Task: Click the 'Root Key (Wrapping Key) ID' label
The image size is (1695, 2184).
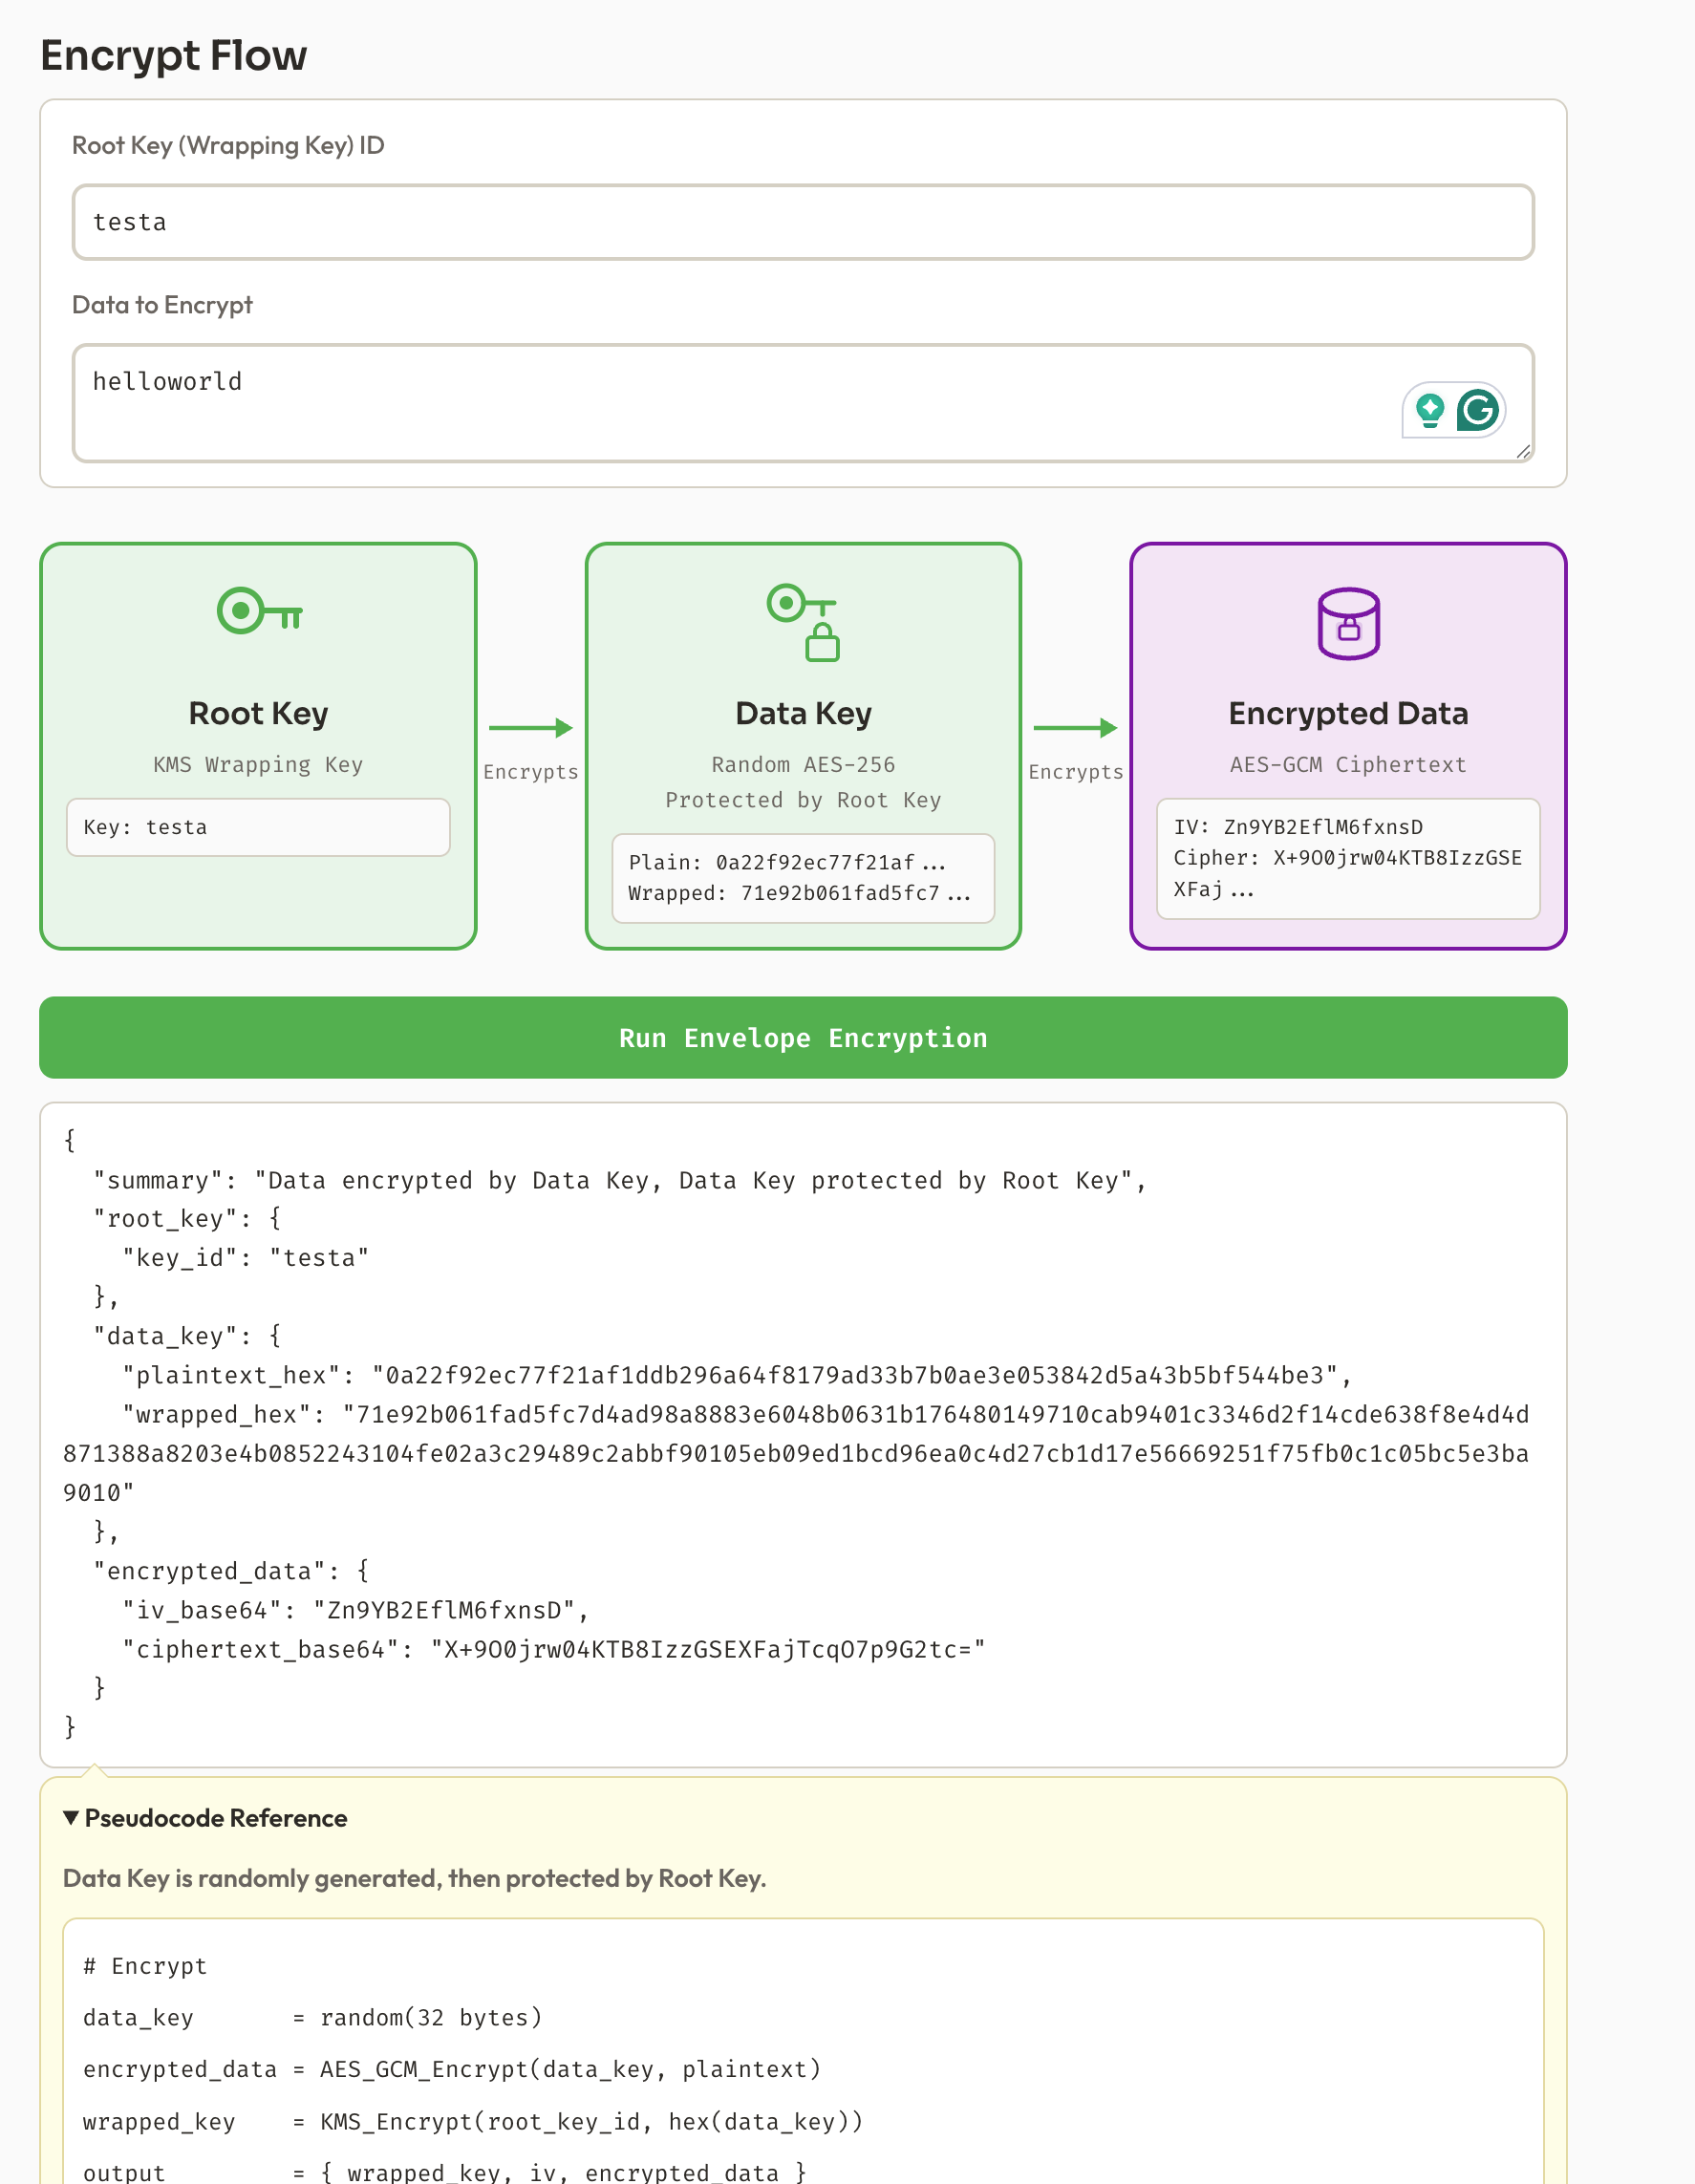Action: (228, 145)
